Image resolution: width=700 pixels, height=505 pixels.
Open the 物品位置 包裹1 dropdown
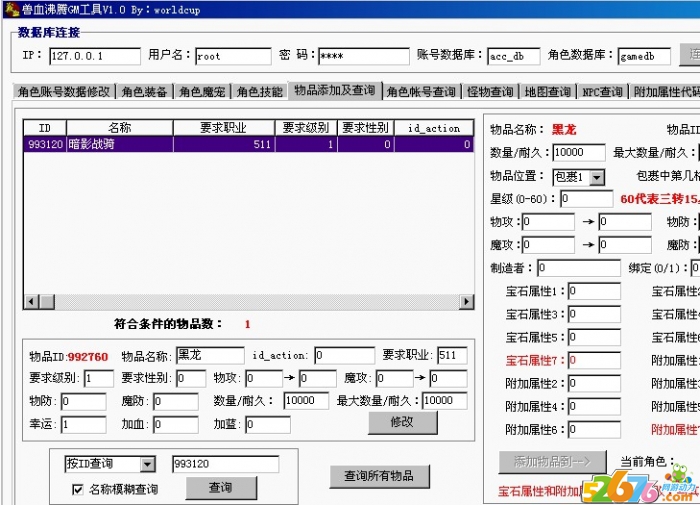(x=597, y=177)
